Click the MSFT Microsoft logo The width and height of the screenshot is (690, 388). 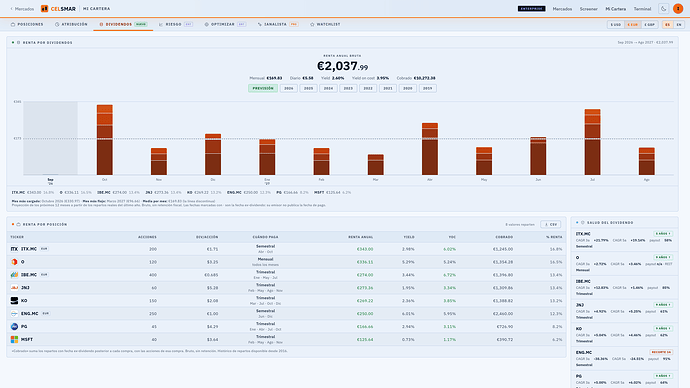(14, 340)
